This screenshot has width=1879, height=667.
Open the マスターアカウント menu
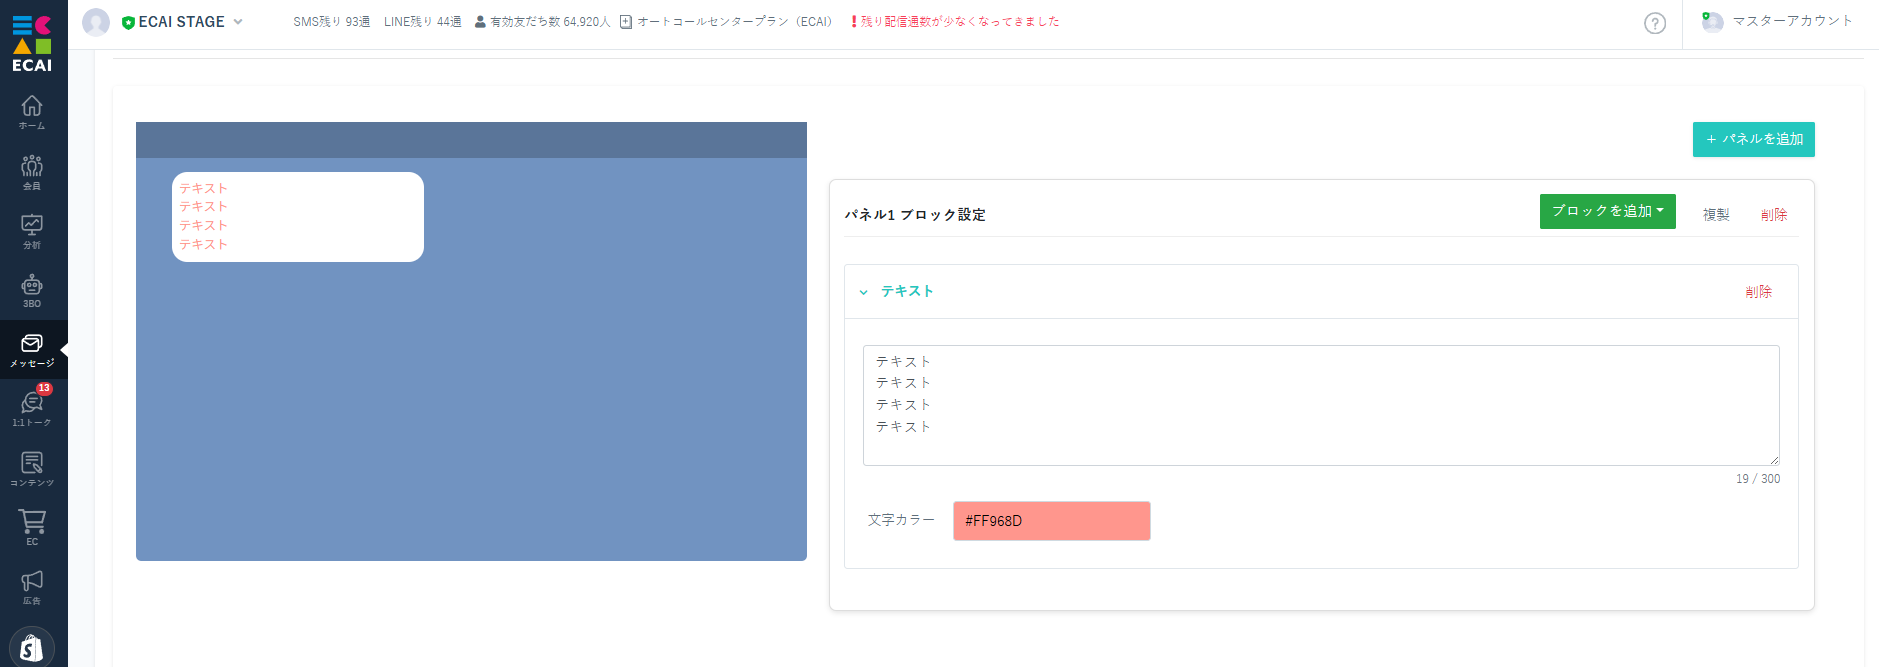tap(1779, 21)
